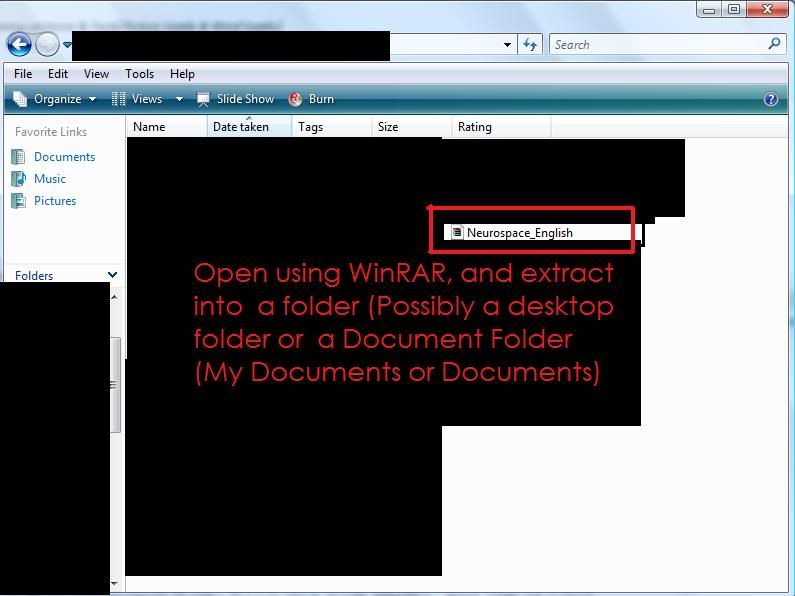The height and width of the screenshot is (596, 795).
Task: Click the search magnifier icon
Action: pos(774,44)
